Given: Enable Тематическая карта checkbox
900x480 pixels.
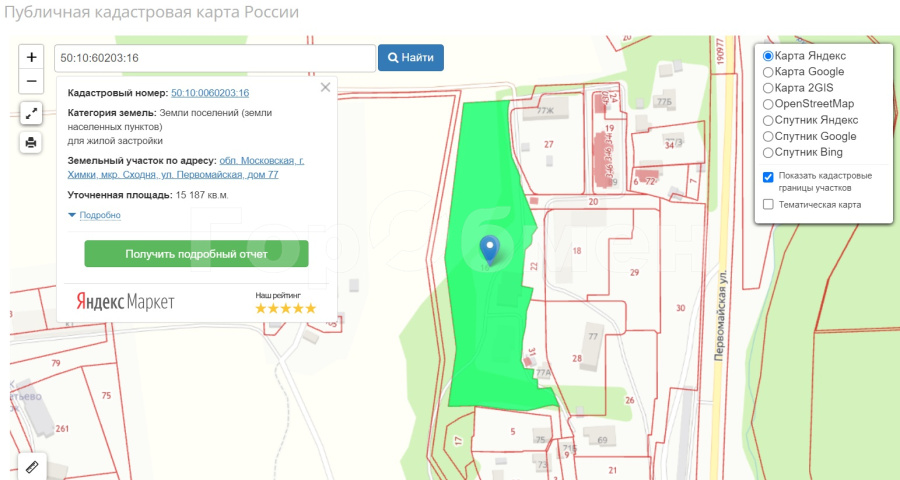Looking at the screenshot, I should point(768,205).
